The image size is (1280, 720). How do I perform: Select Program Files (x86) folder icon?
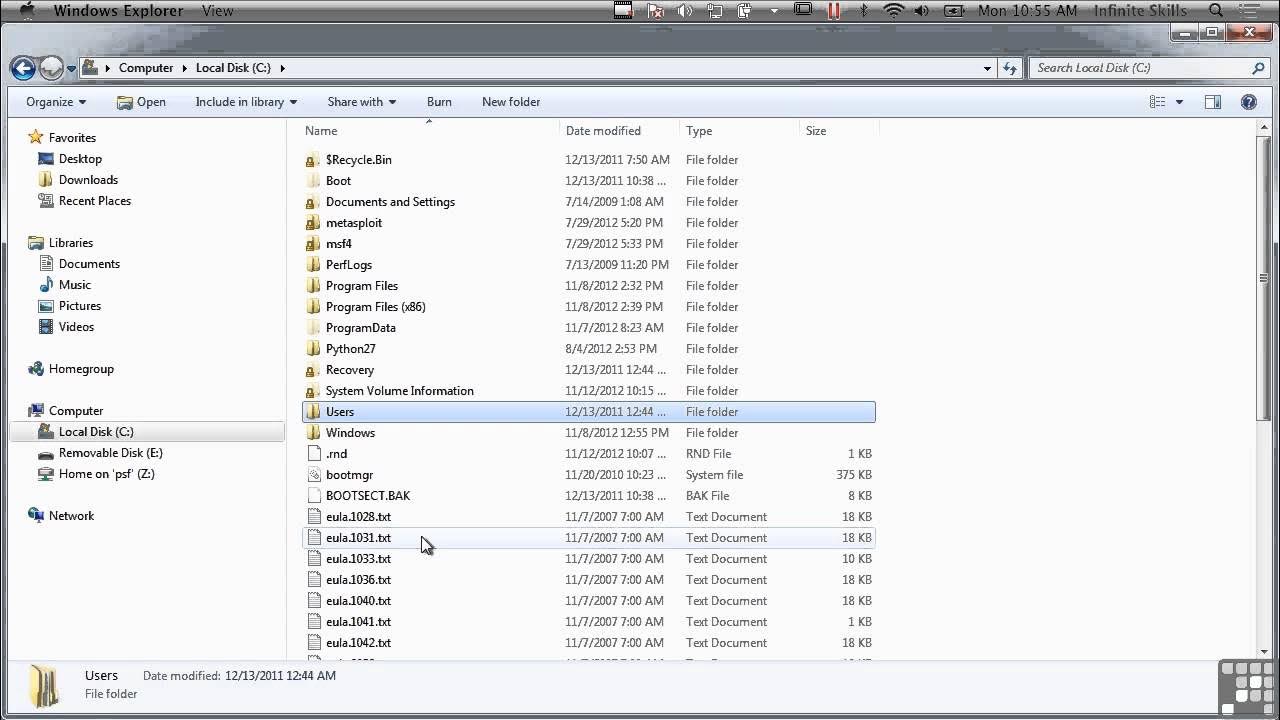(313, 307)
